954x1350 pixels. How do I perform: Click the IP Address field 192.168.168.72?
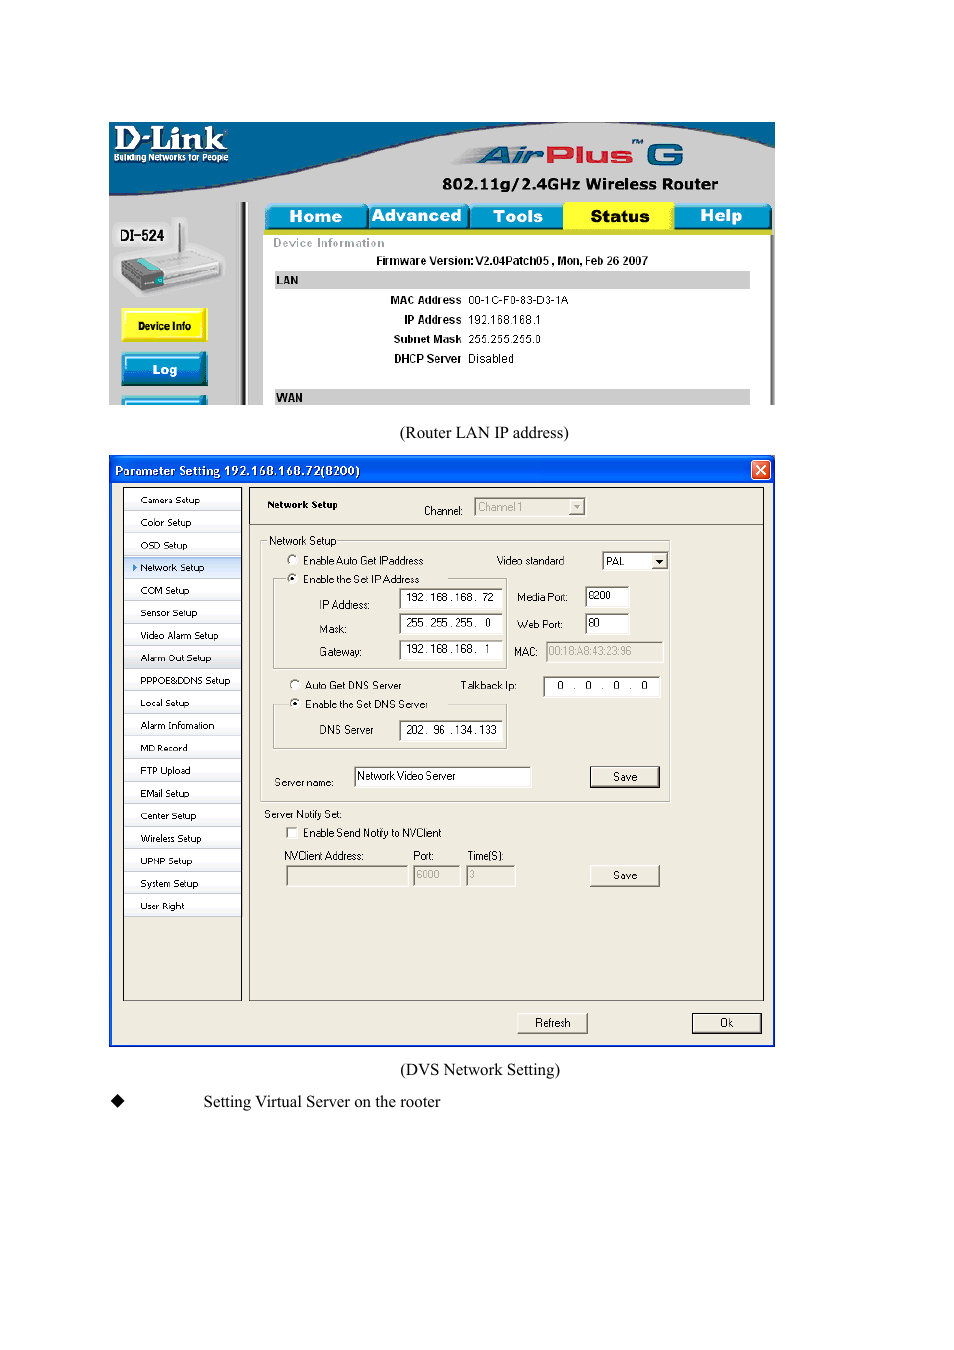click(451, 598)
